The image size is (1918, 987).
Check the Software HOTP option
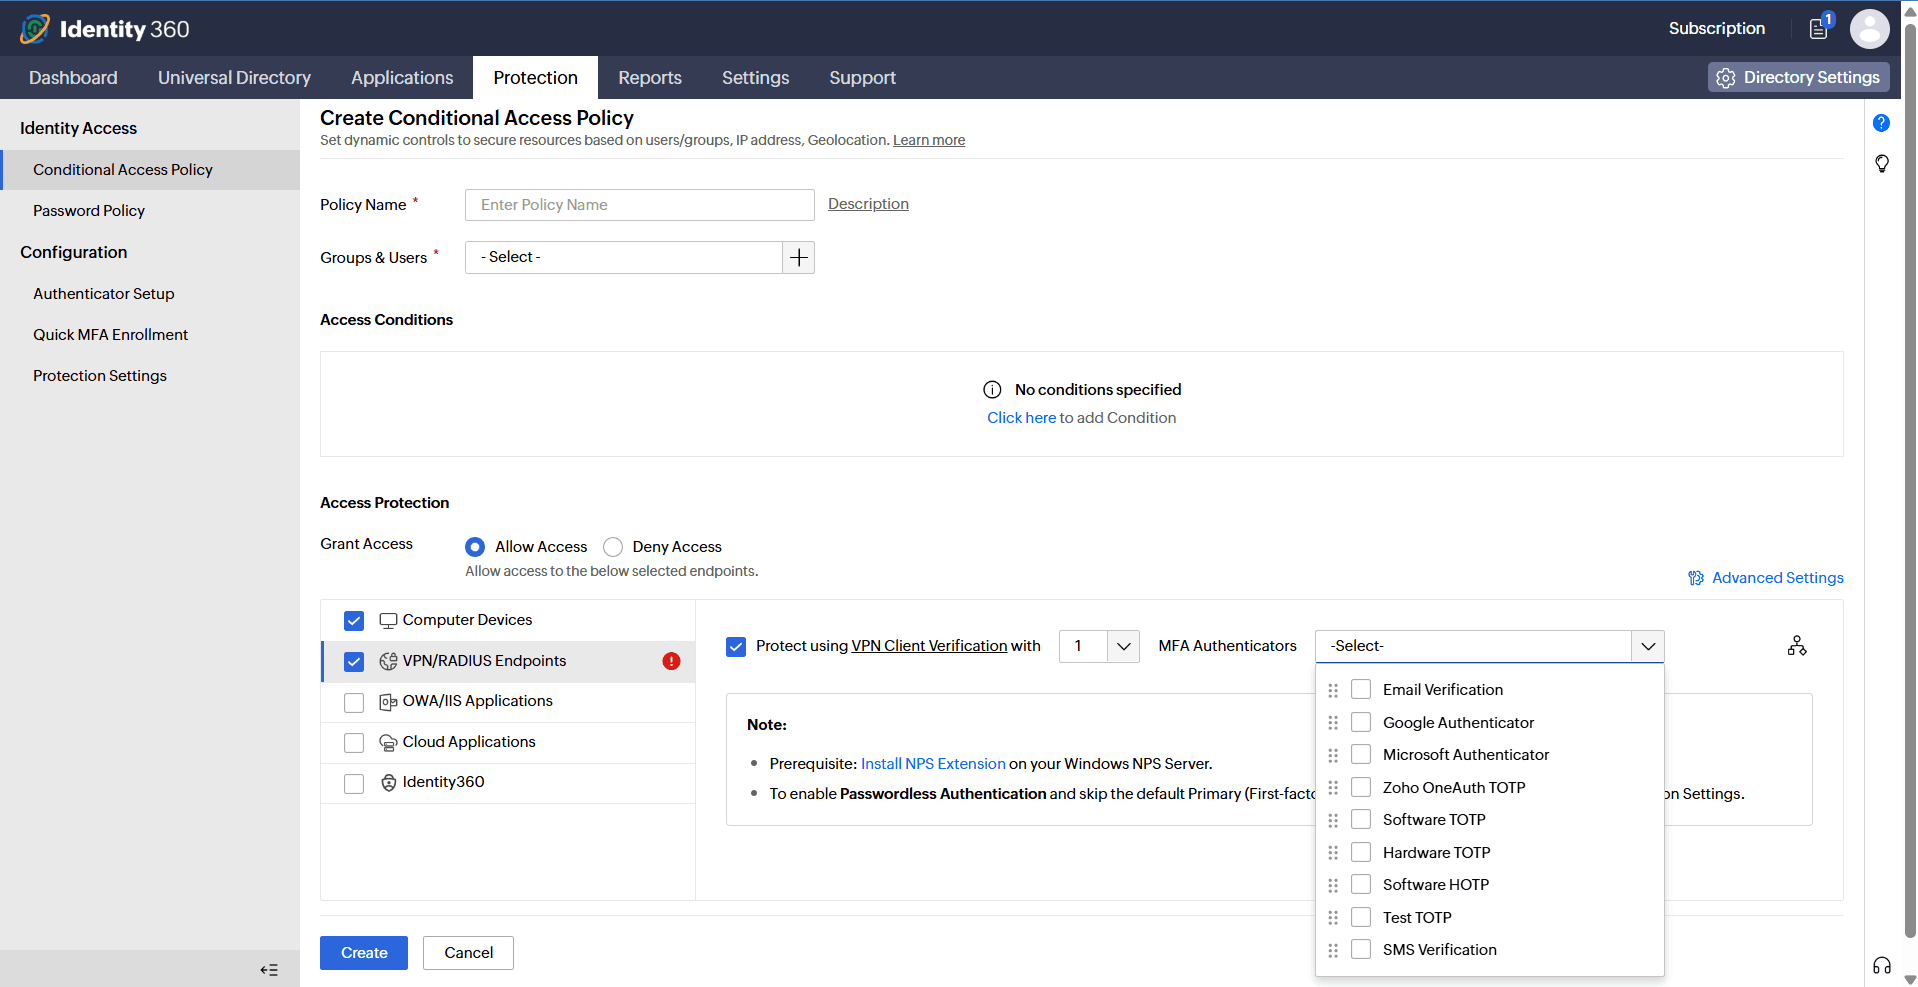1361,884
